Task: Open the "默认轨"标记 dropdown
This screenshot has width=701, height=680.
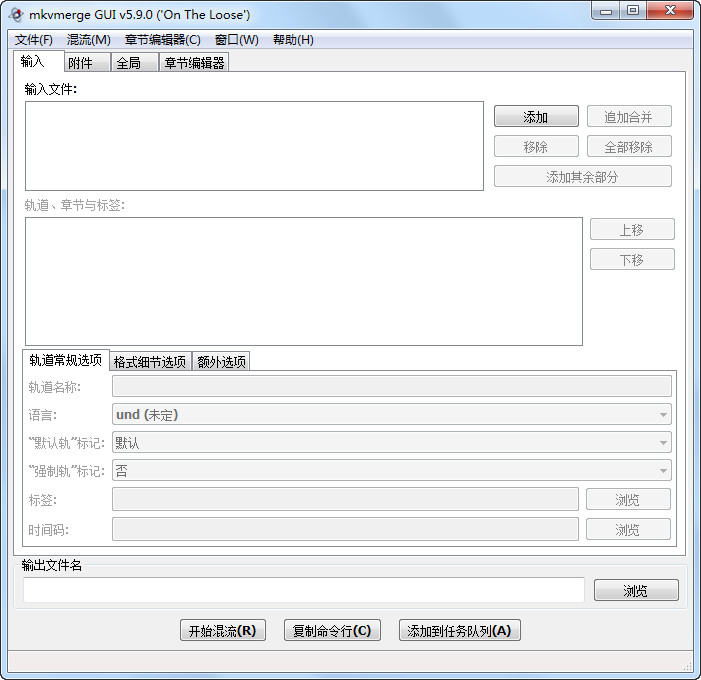Action: pyautogui.click(x=392, y=443)
